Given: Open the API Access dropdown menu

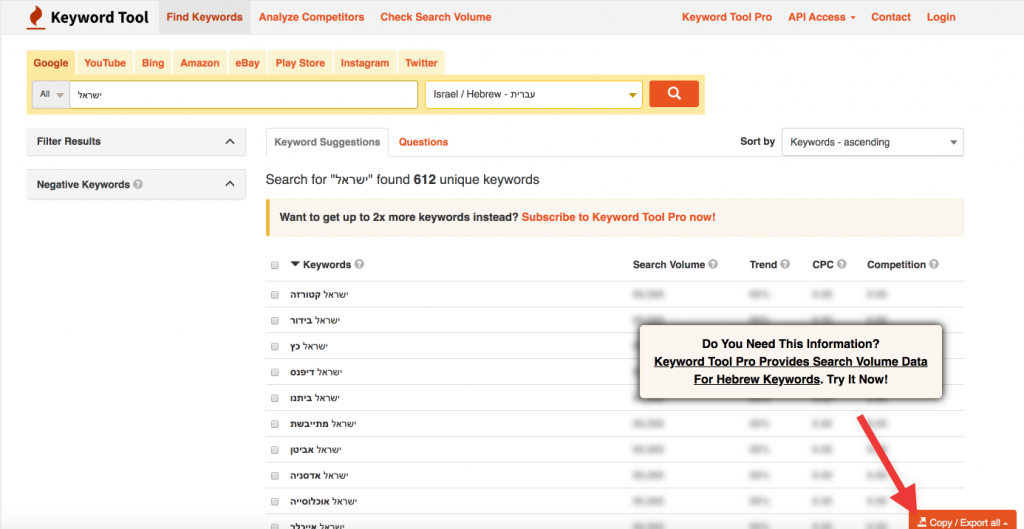Looking at the screenshot, I should point(822,17).
